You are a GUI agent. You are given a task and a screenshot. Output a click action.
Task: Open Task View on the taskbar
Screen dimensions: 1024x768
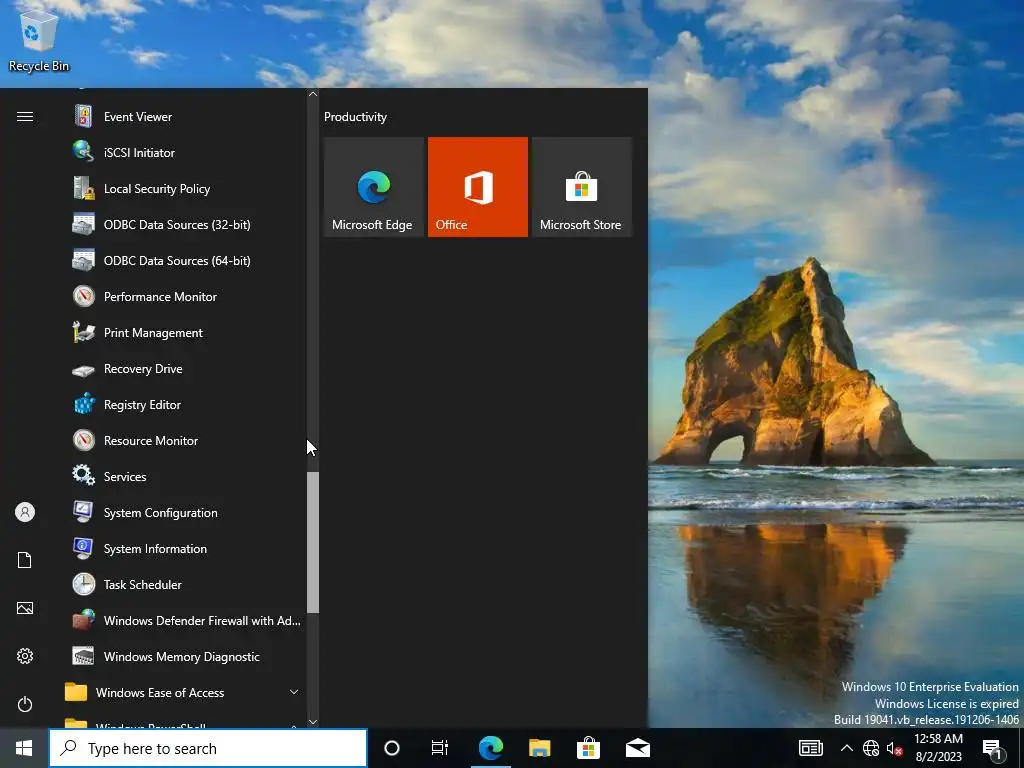[x=440, y=748]
